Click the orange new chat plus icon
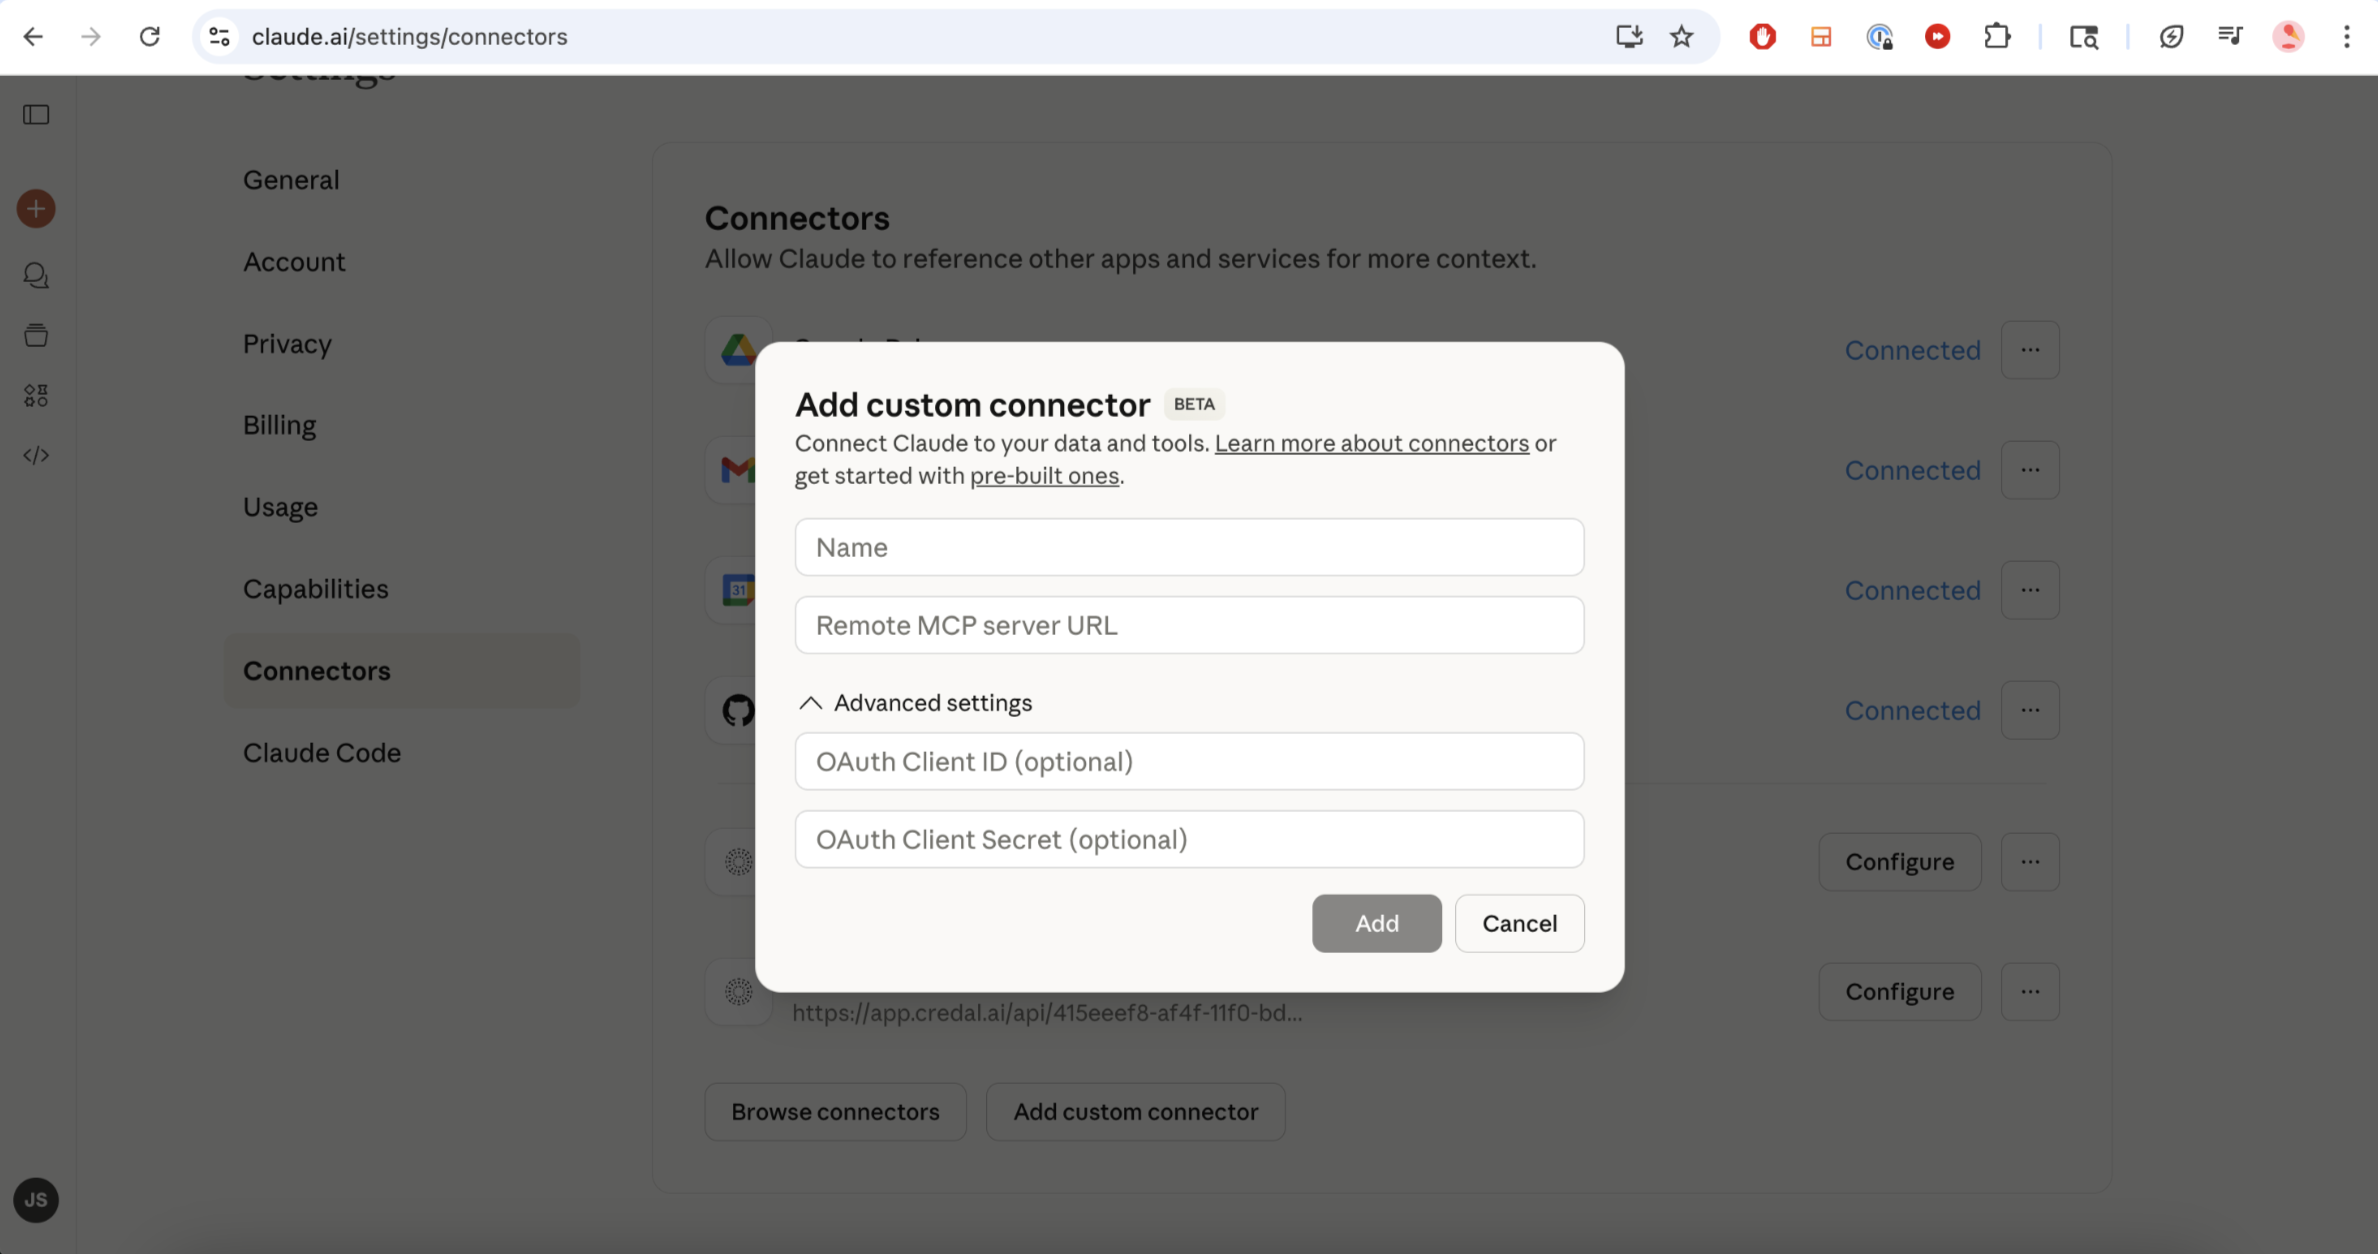This screenshot has height=1254, width=2378. (36, 209)
